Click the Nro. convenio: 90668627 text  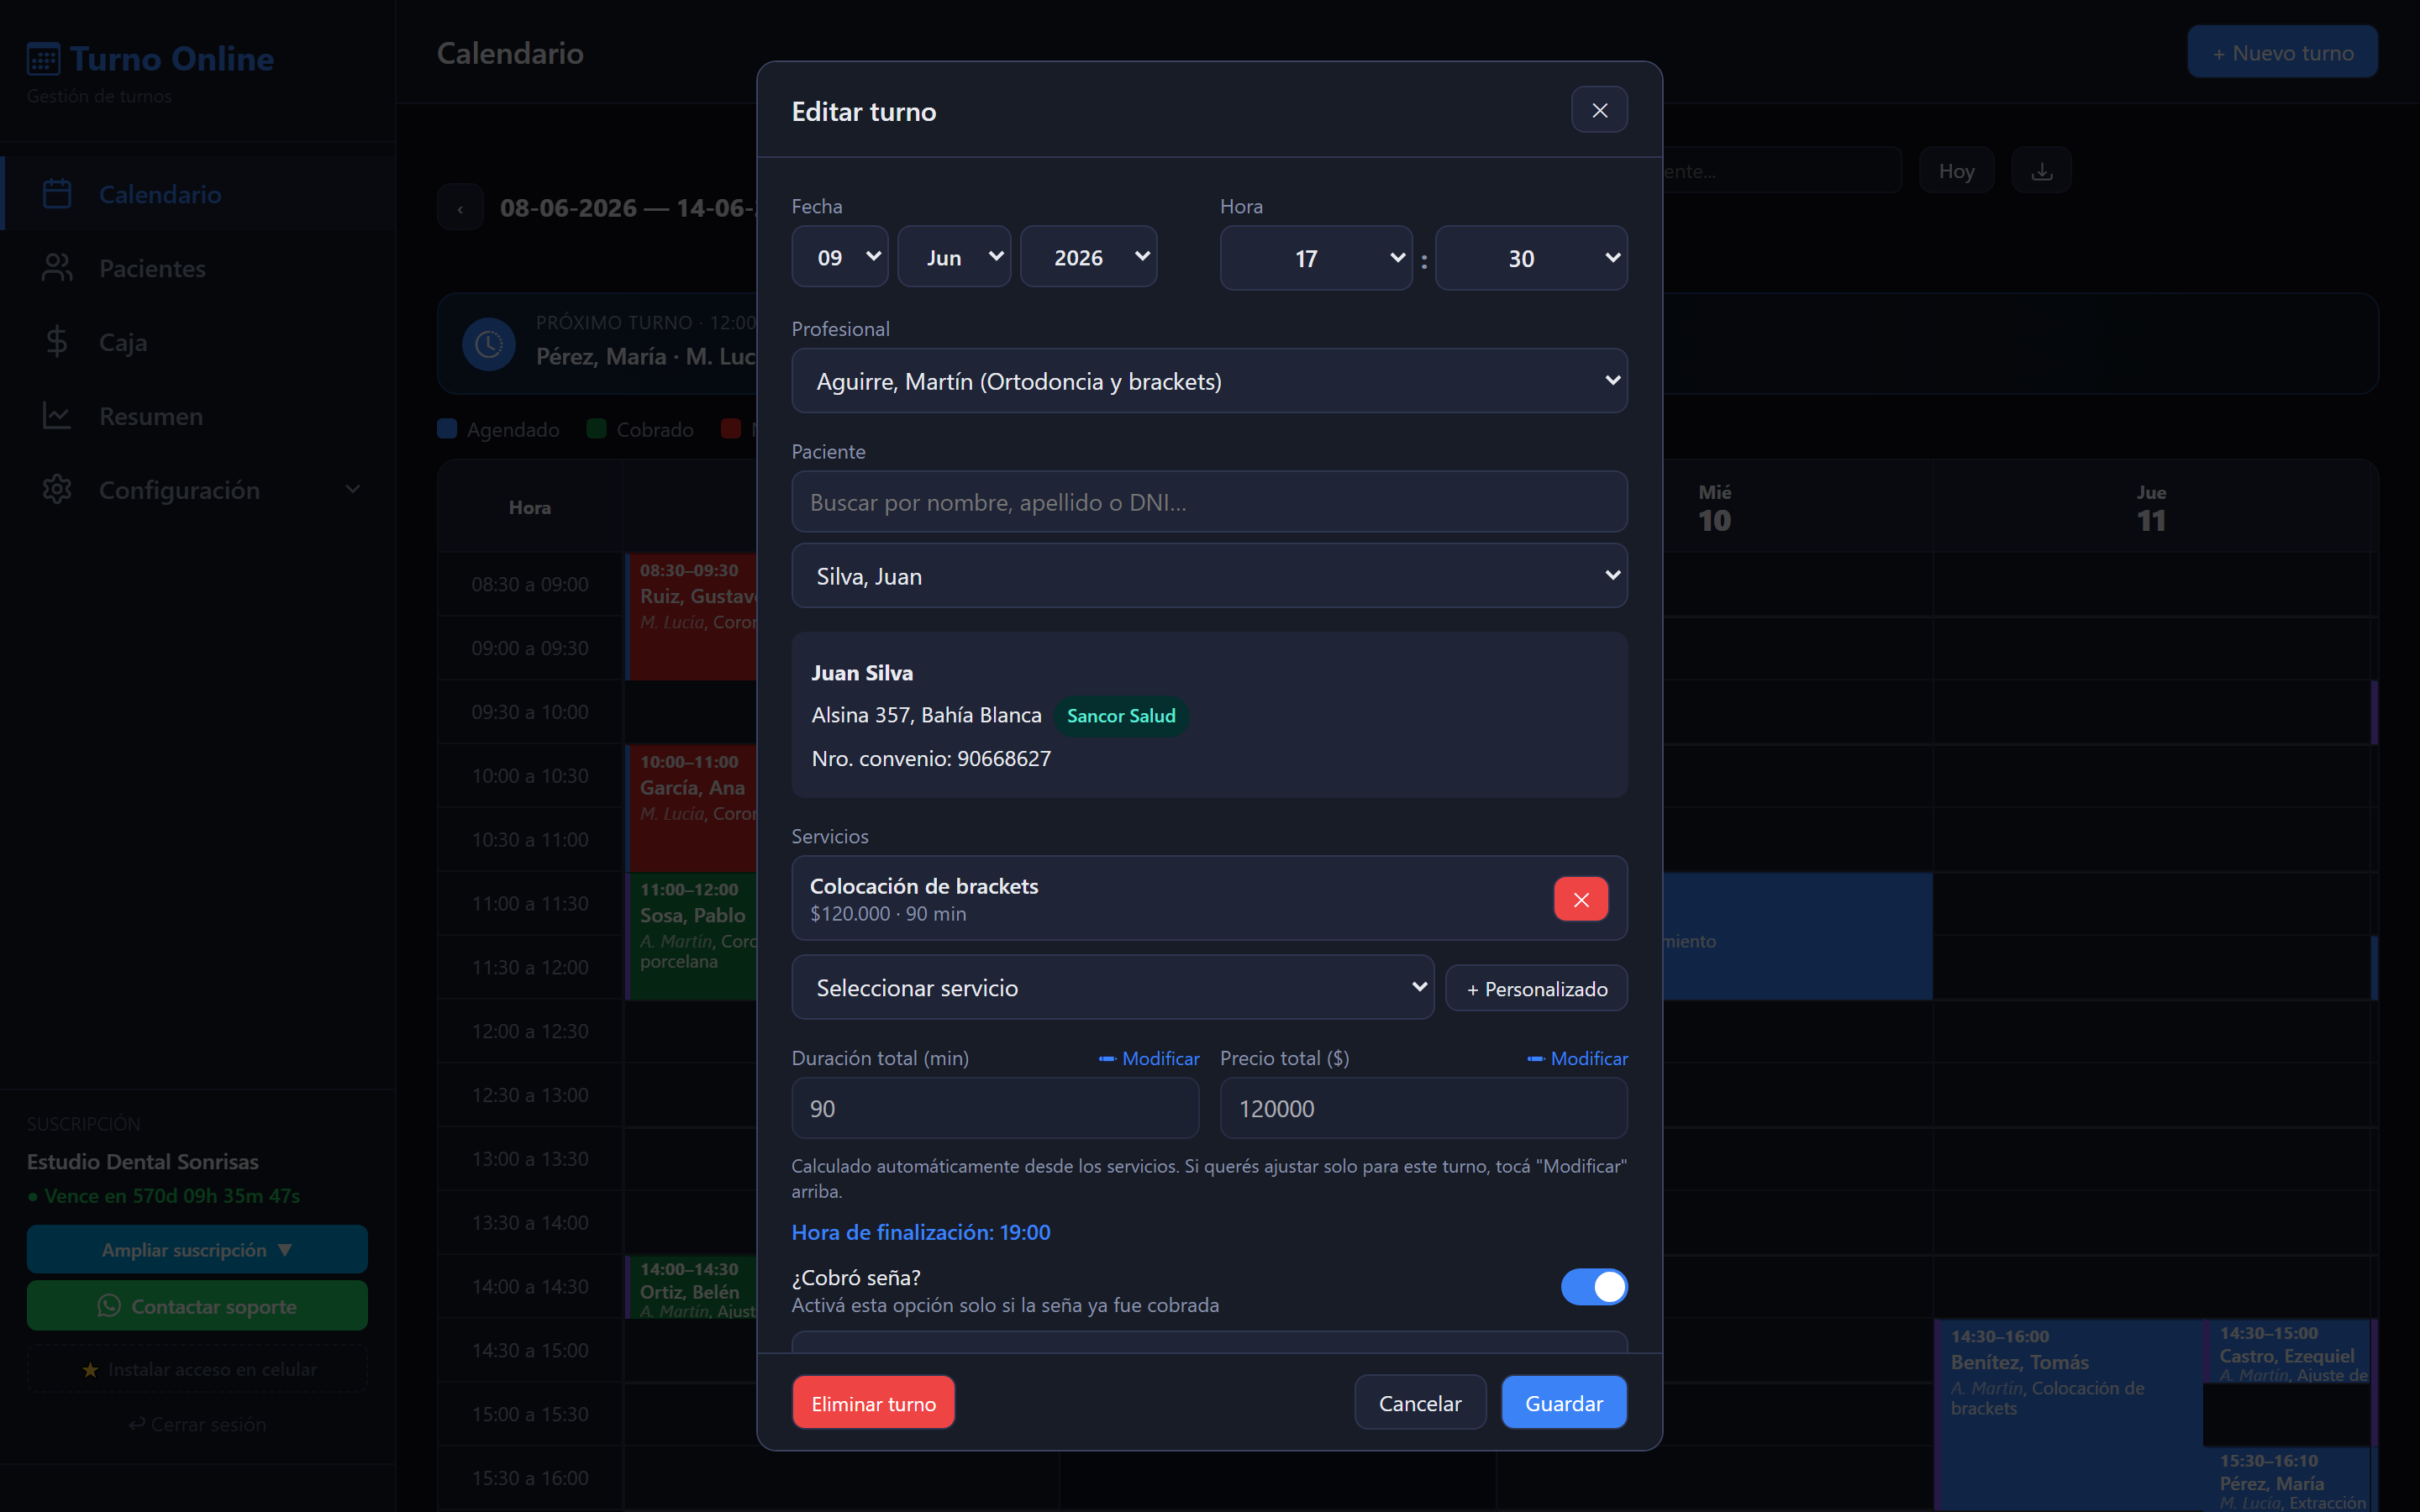(931, 759)
